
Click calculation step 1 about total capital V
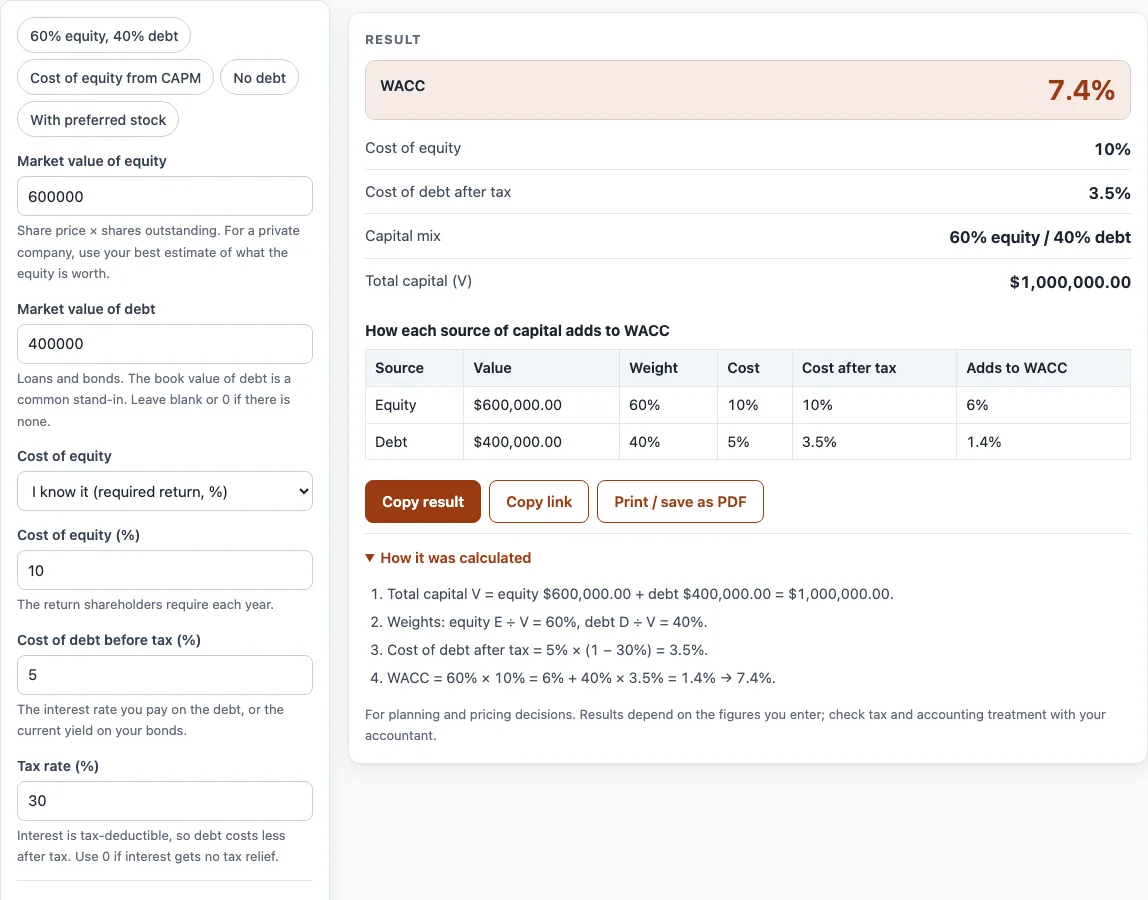(x=640, y=594)
